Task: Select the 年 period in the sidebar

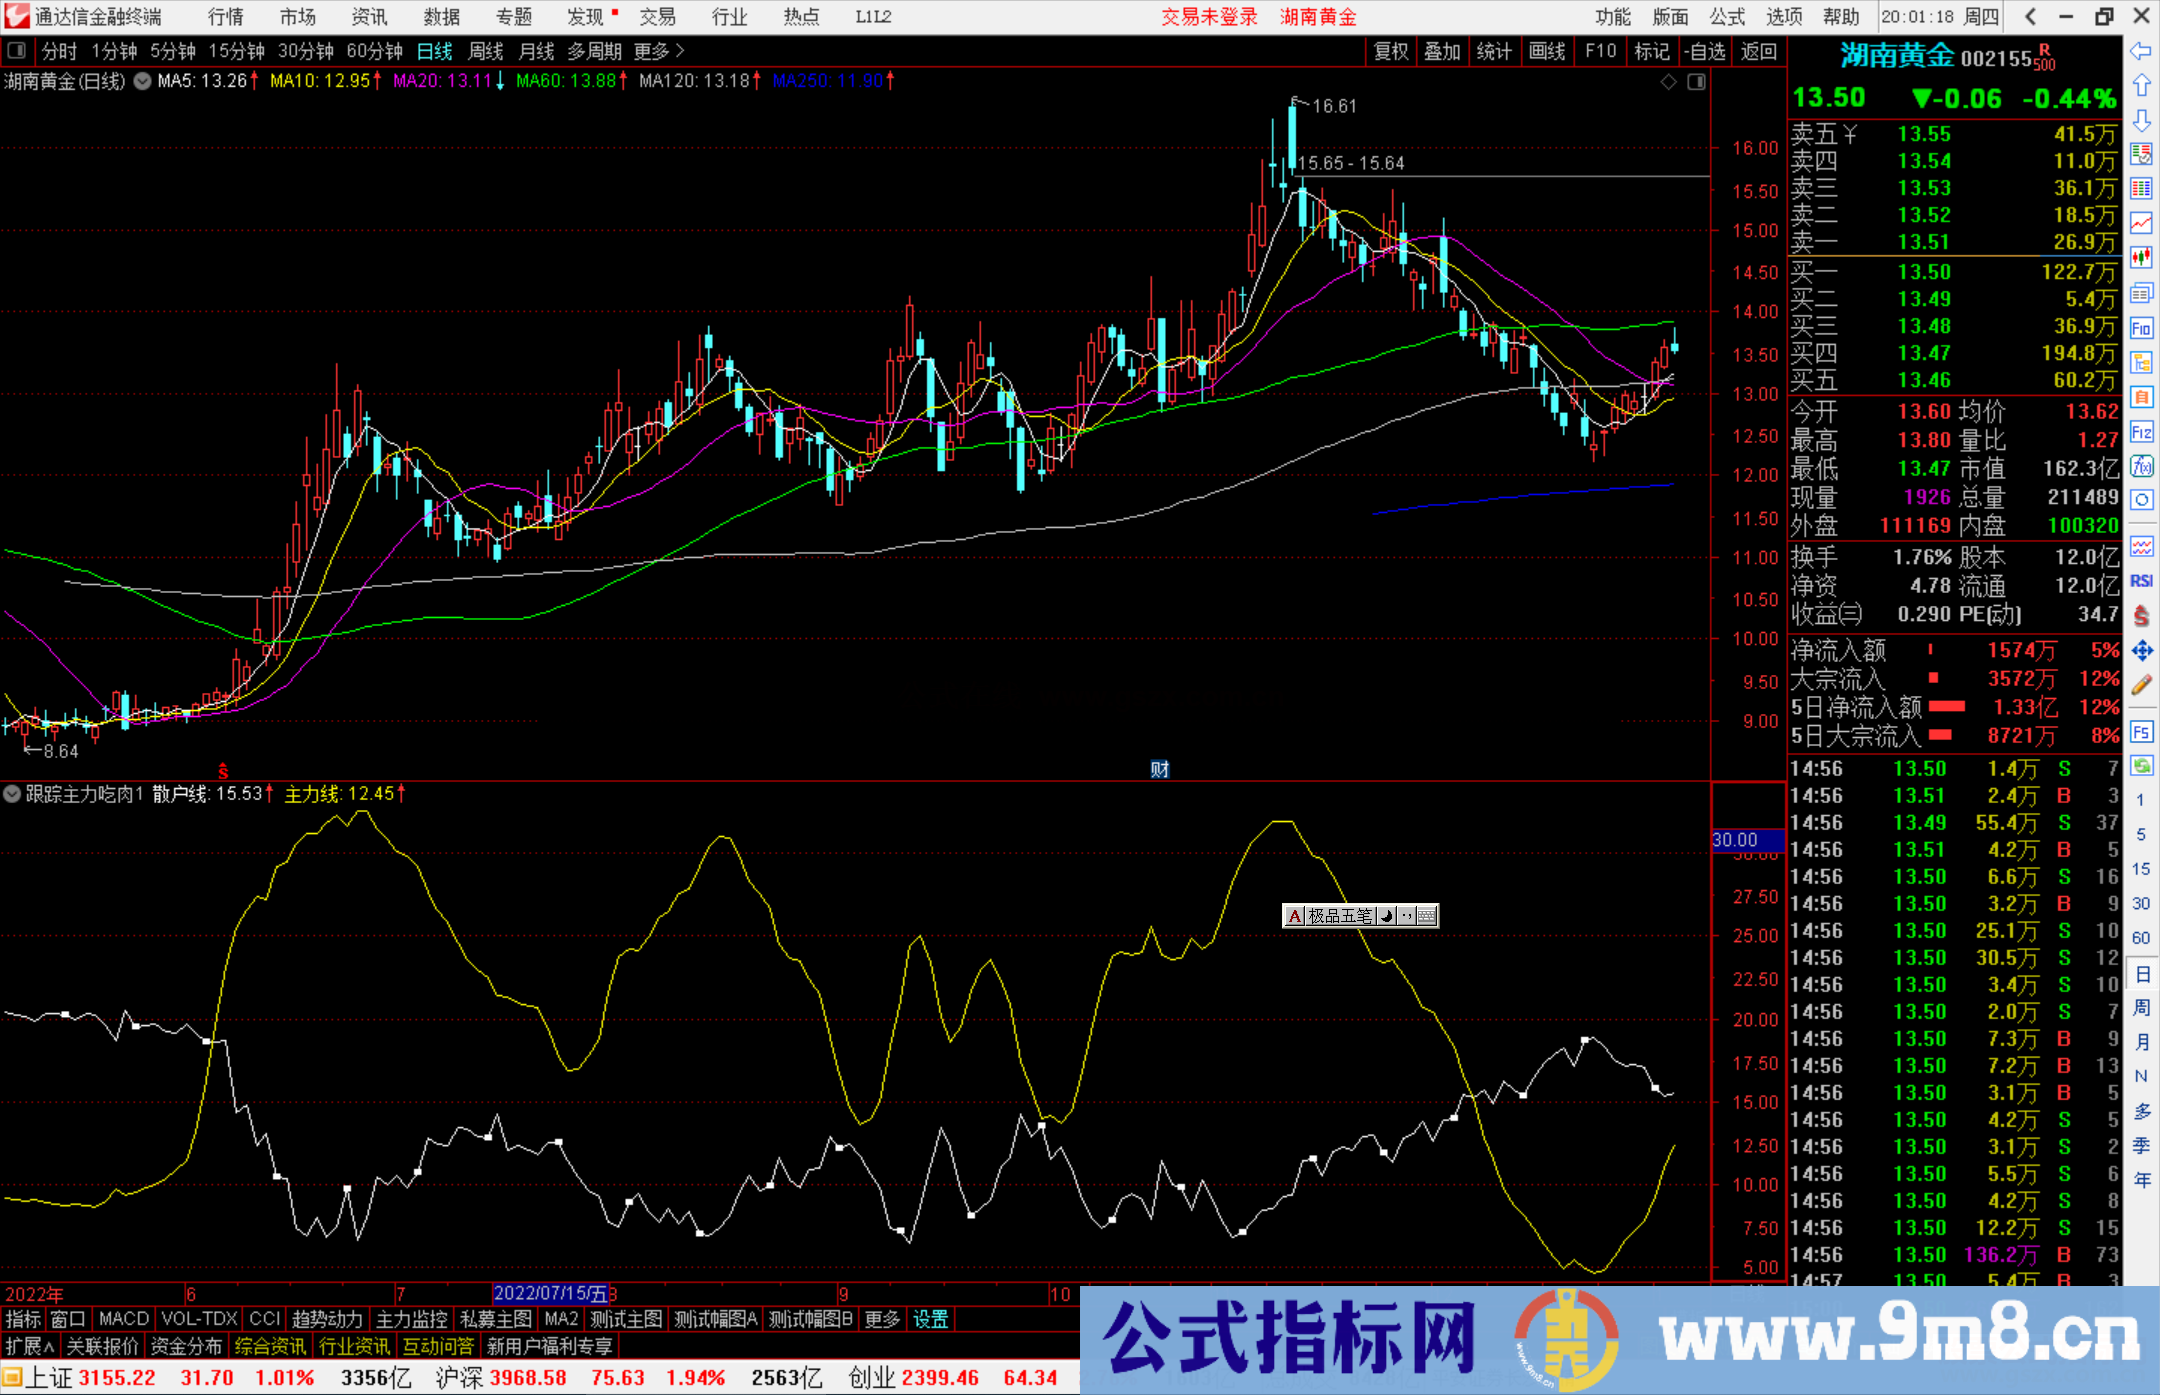Action: click(x=2142, y=1180)
